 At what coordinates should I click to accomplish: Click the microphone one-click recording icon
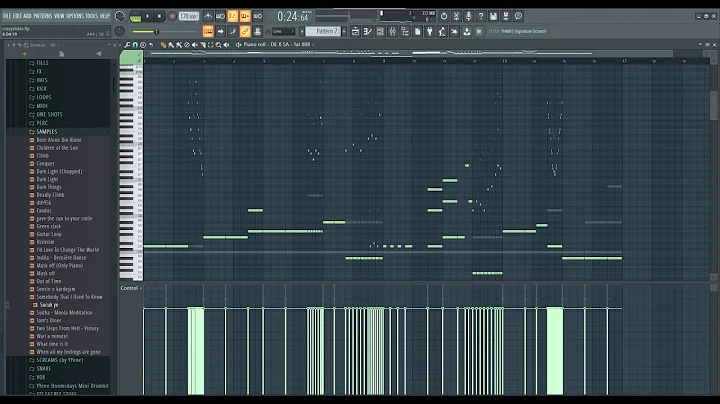pyautogui.click(x=469, y=16)
